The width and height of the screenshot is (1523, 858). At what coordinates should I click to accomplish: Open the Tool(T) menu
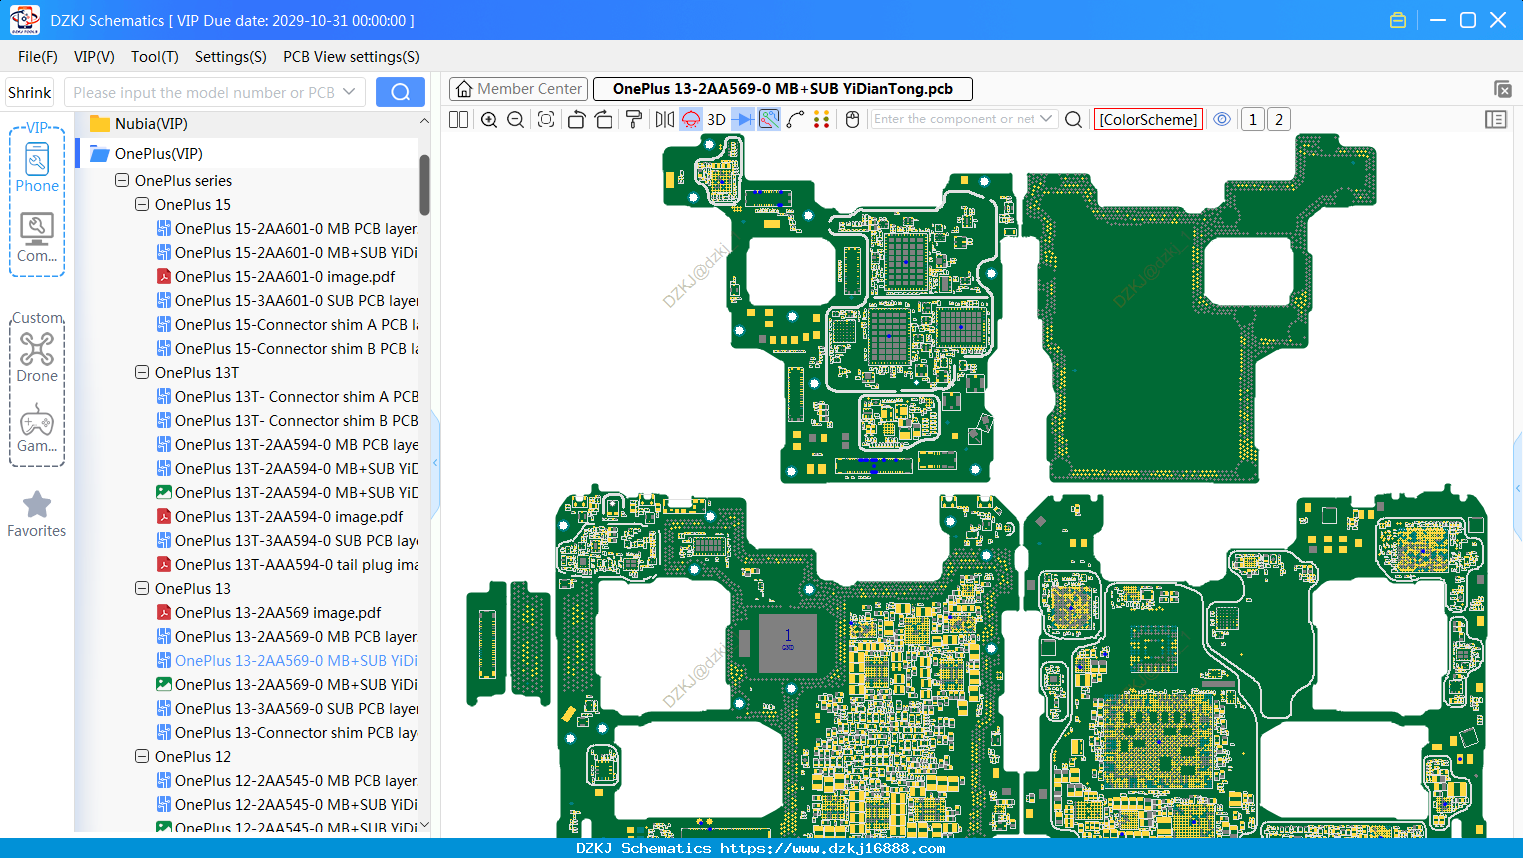pos(155,57)
